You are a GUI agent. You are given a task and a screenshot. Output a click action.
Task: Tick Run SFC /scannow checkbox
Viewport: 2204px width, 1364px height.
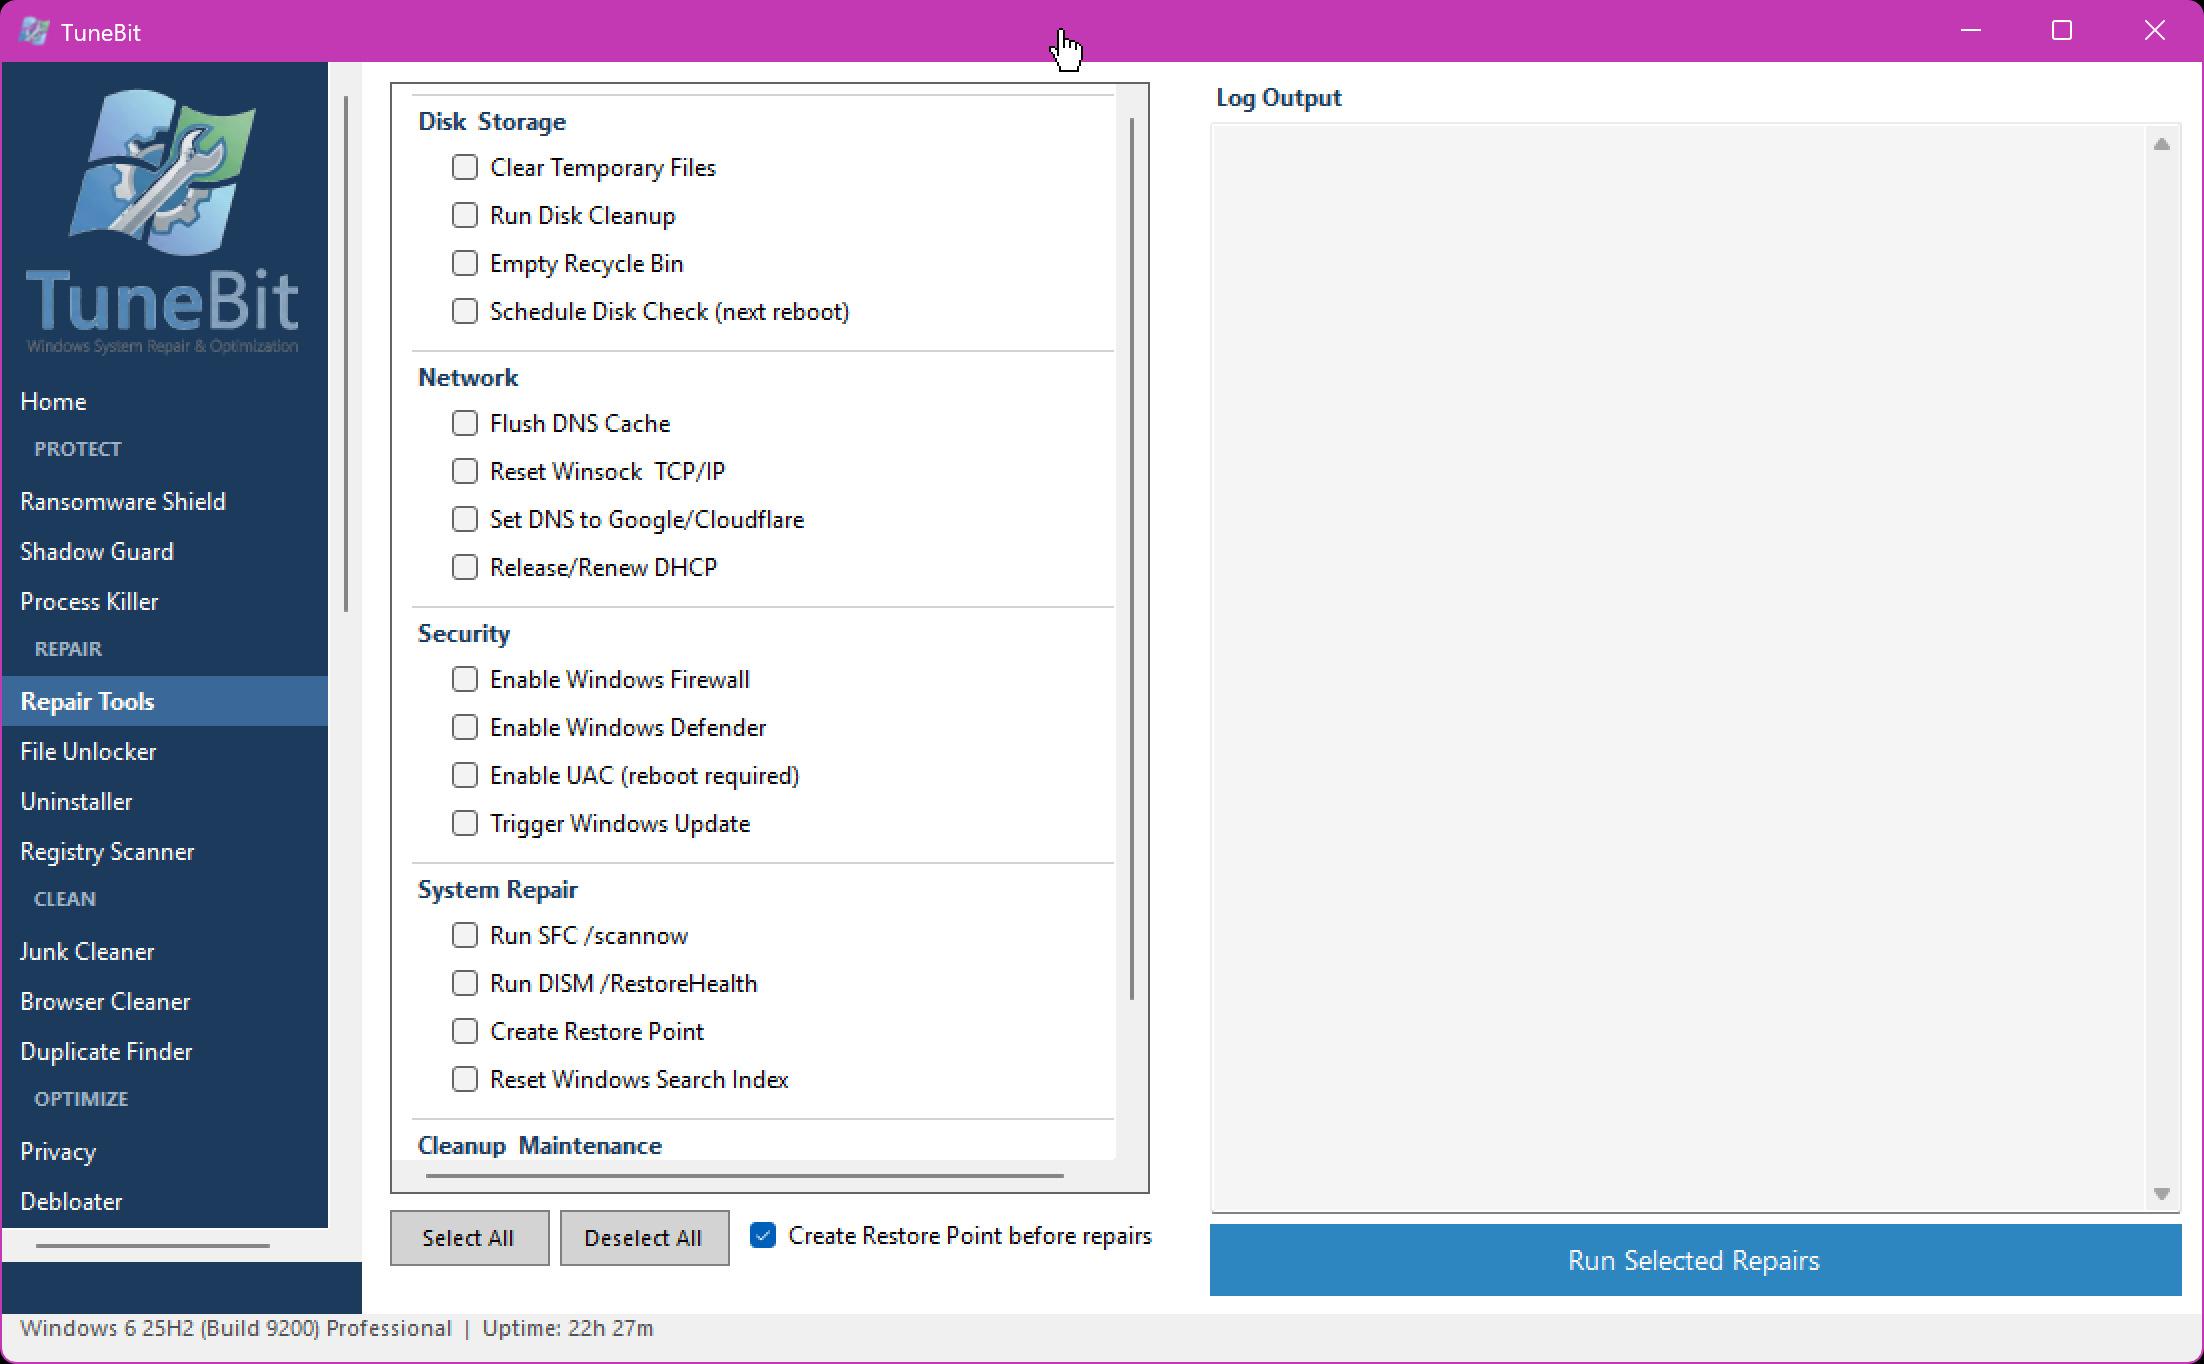465,935
